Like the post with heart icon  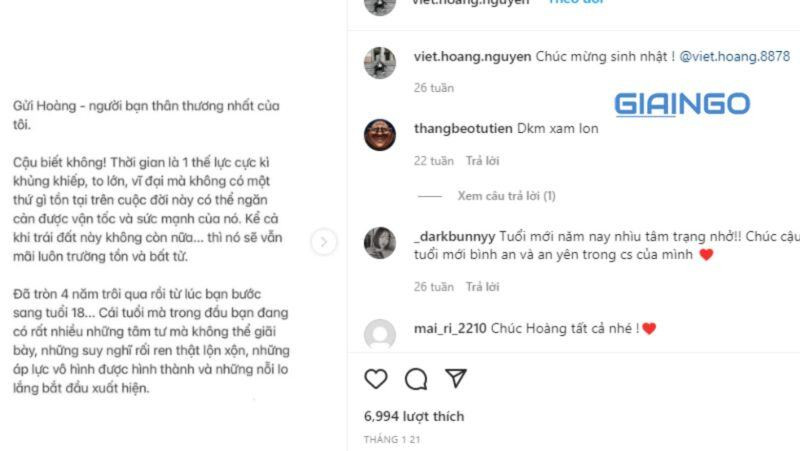click(x=376, y=379)
